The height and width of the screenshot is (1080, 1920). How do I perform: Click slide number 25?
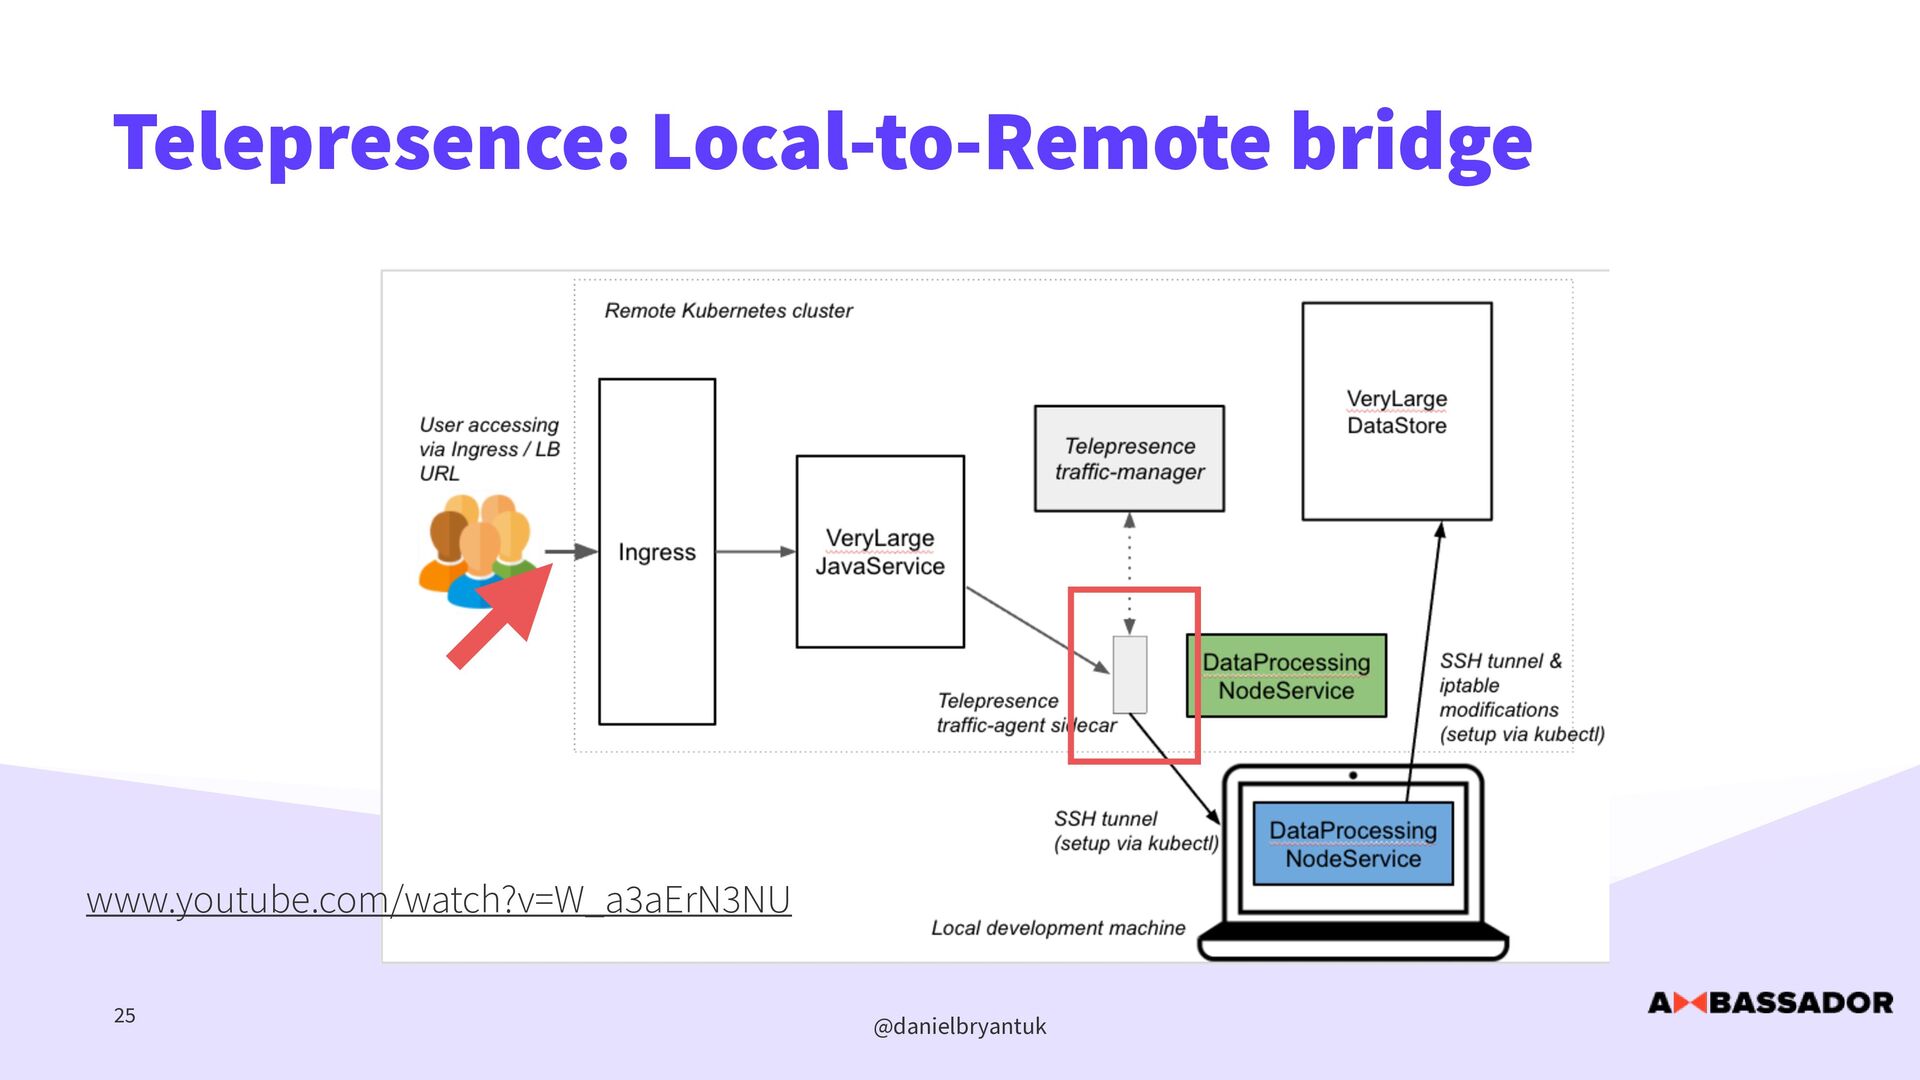(x=125, y=1016)
